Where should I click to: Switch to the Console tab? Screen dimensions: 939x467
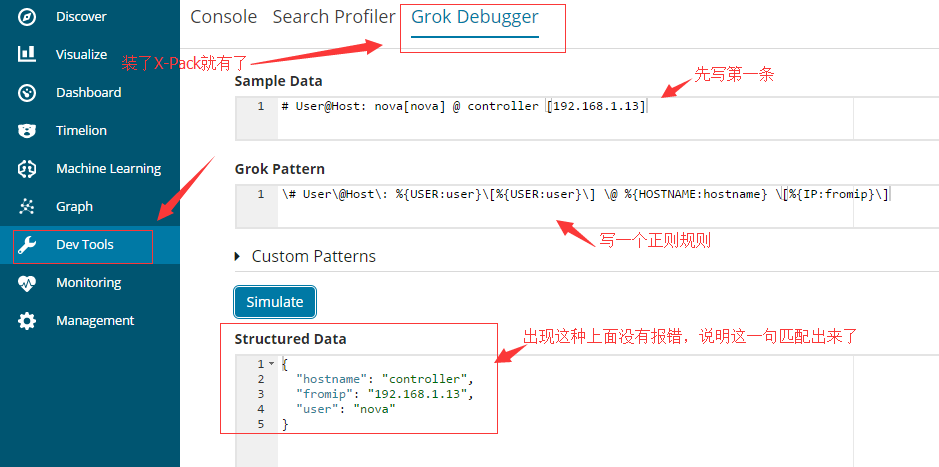(223, 17)
